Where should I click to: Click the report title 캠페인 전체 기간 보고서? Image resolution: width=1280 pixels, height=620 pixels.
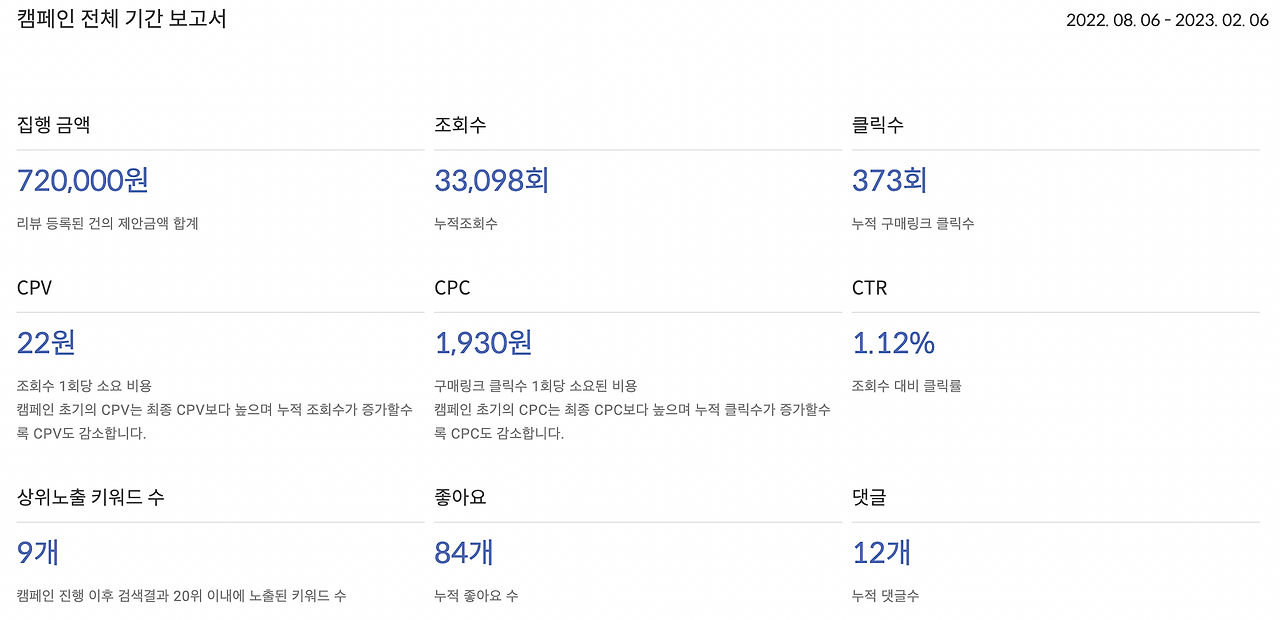coord(122,19)
